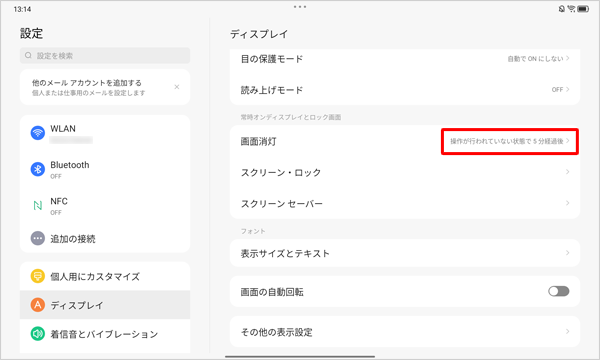Screen dimensions: 600x360
Task: Open その他の表示設定 chevron
Action: point(568,332)
